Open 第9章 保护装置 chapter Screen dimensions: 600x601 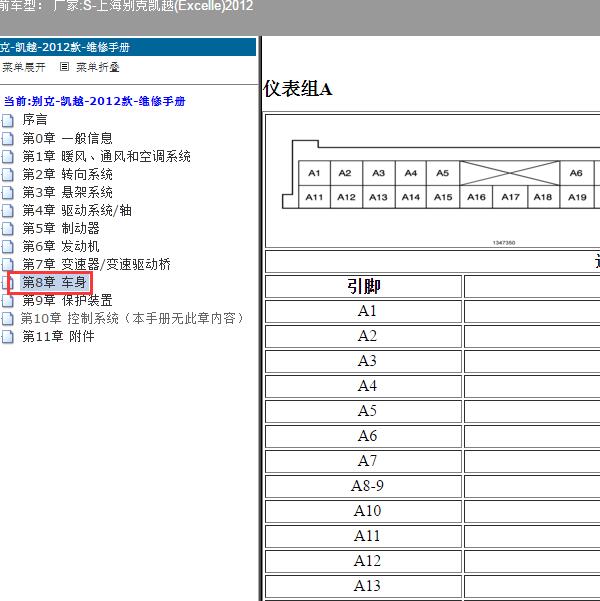click(x=67, y=300)
